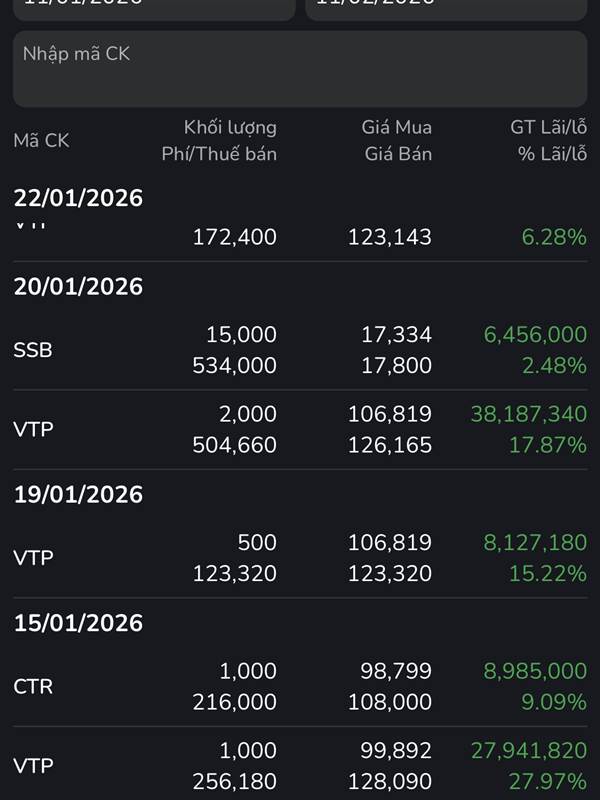600x800 pixels.
Task: Tap the 22/01/2026 date group header
Action: tap(78, 198)
